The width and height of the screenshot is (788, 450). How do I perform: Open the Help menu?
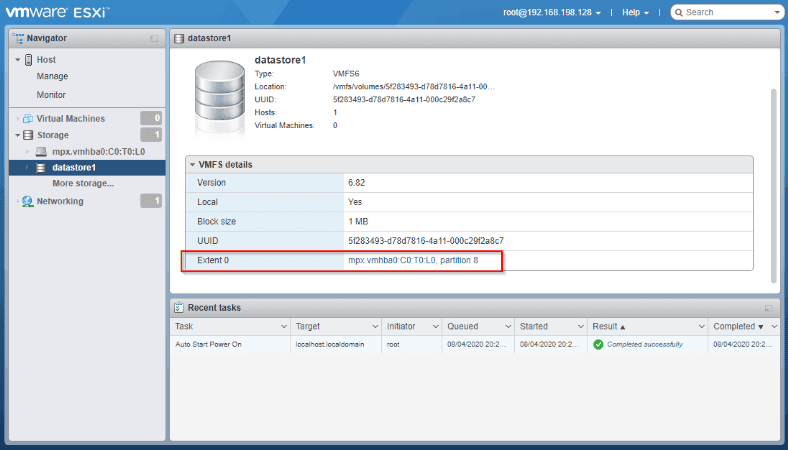point(635,12)
